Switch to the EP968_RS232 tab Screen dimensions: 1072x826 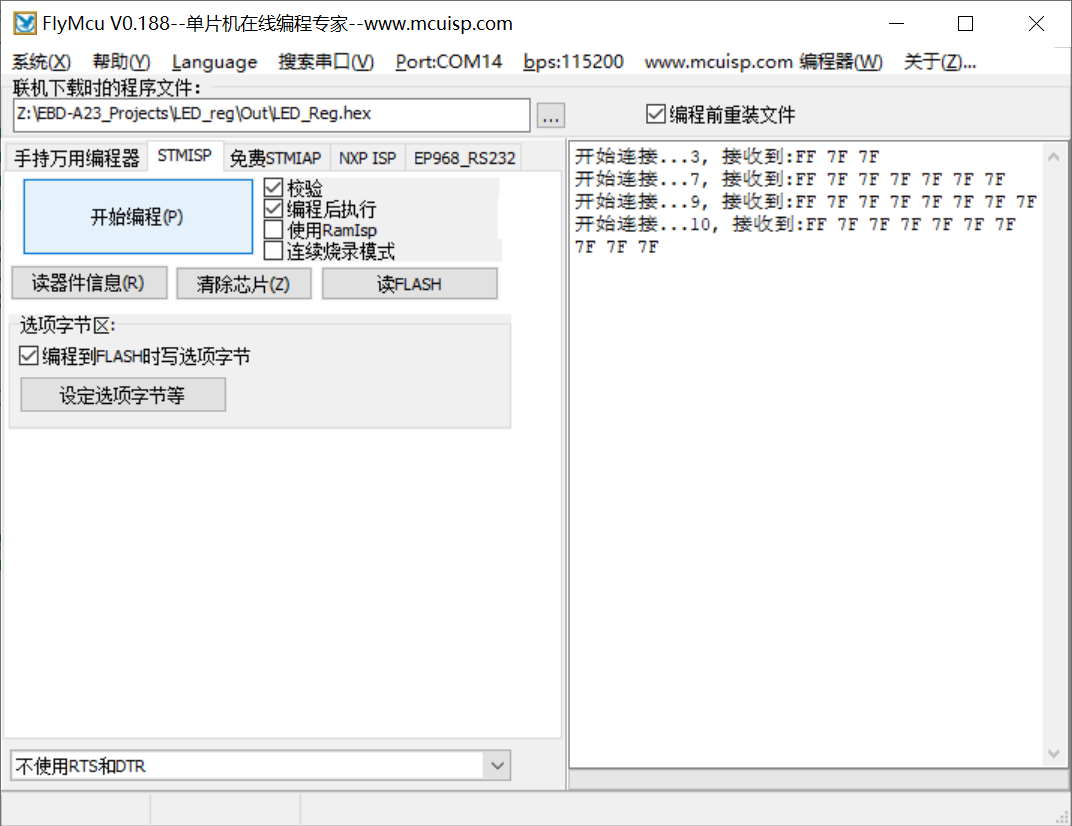coord(464,158)
